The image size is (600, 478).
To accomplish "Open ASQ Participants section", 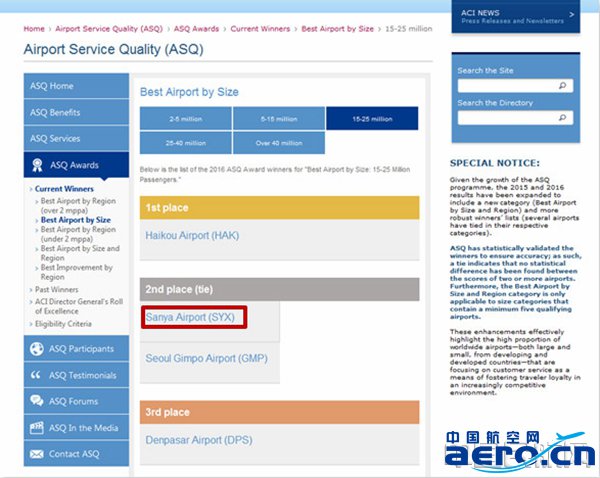I will pos(76,349).
